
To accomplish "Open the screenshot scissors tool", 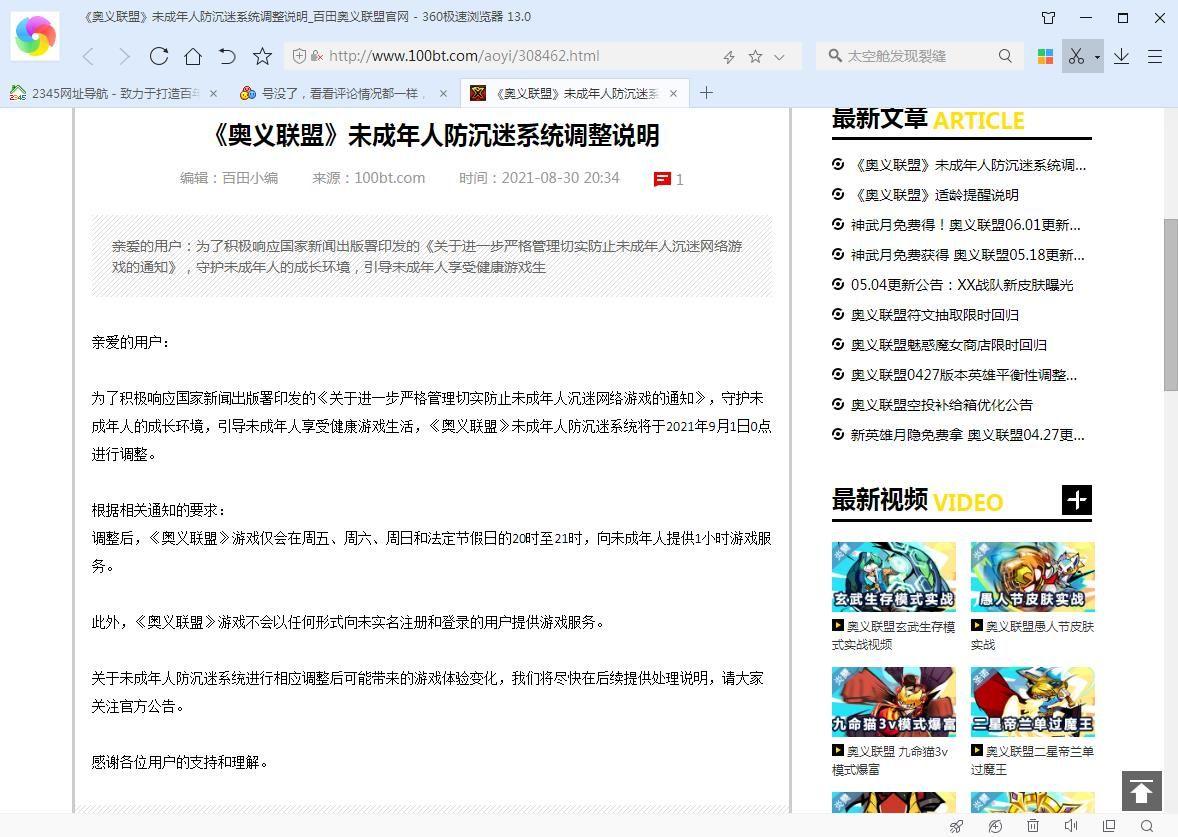I will pyautogui.click(x=1076, y=56).
